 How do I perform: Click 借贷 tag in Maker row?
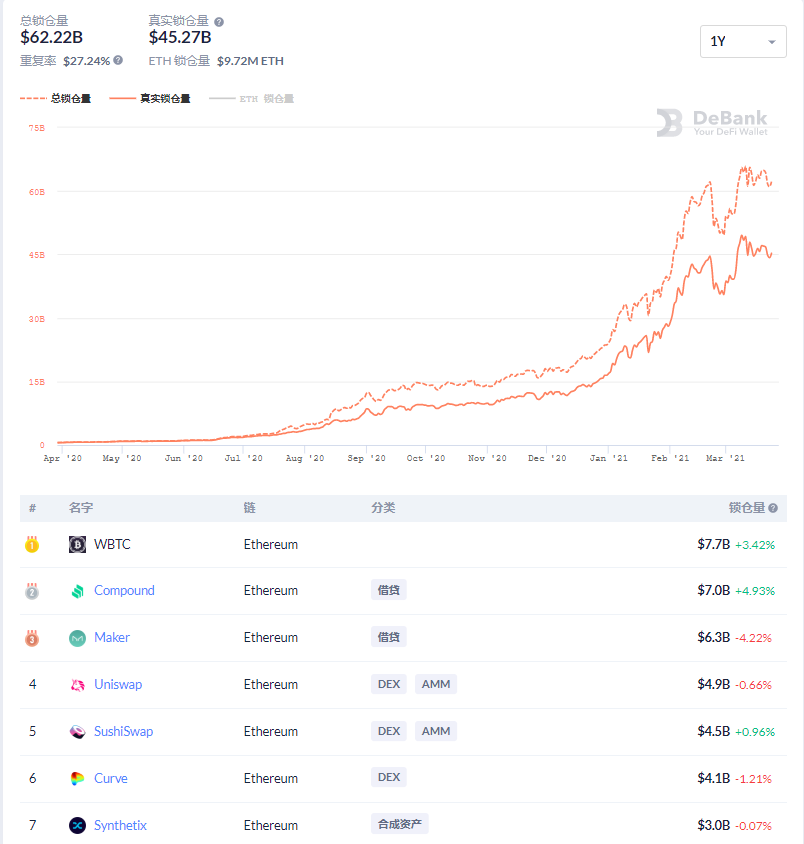coord(389,637)
